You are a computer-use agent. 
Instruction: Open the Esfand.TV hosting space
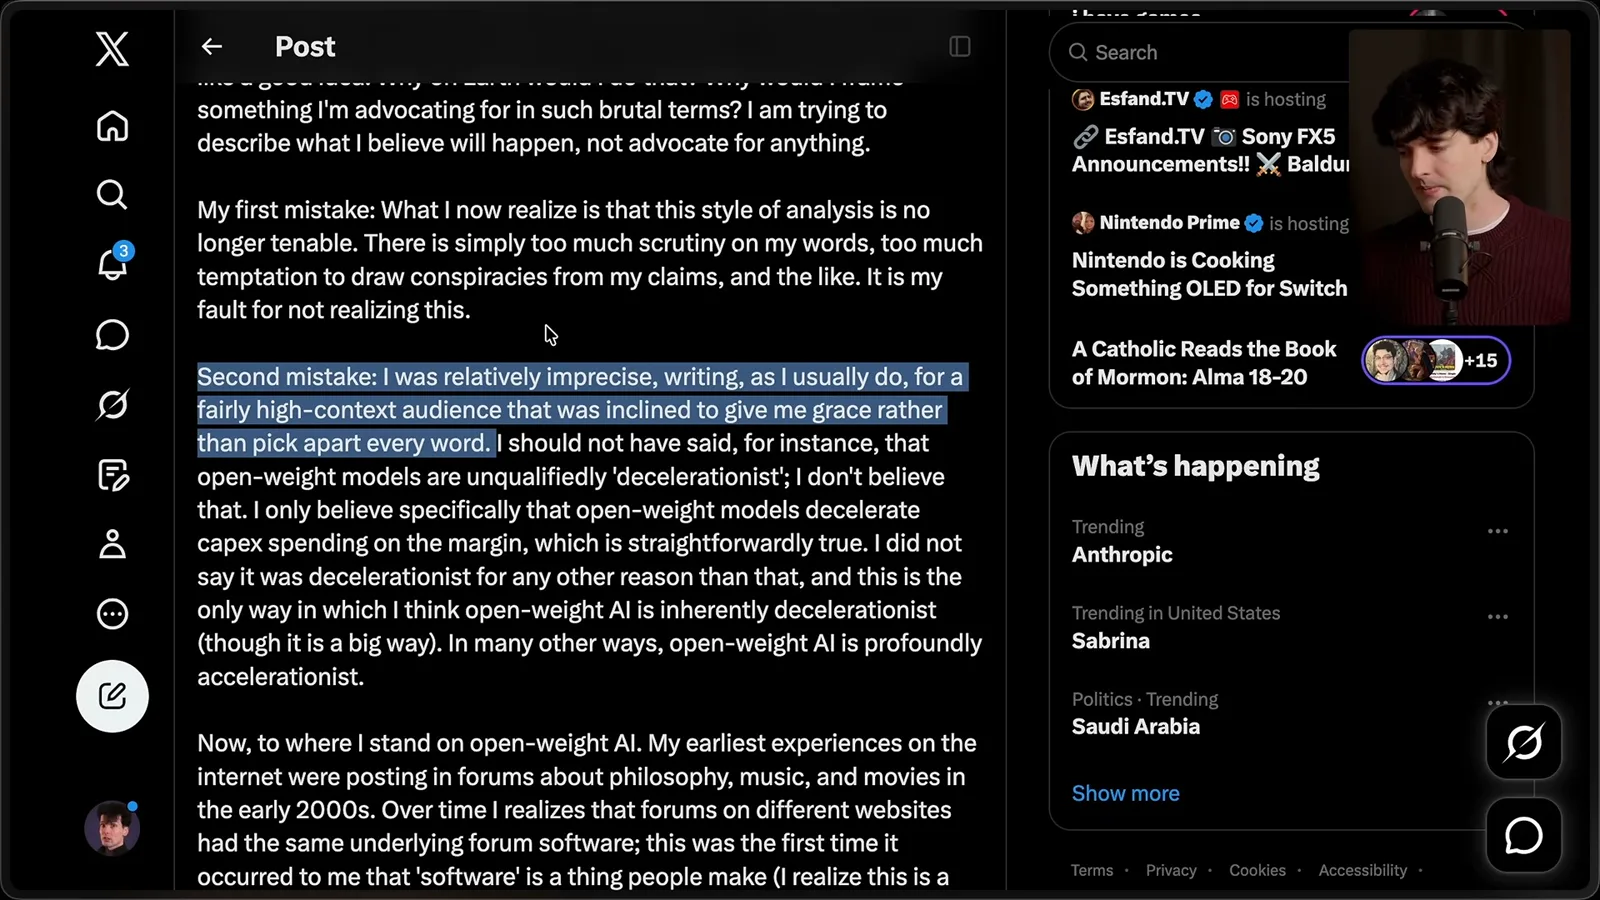tap(1210, 132)
